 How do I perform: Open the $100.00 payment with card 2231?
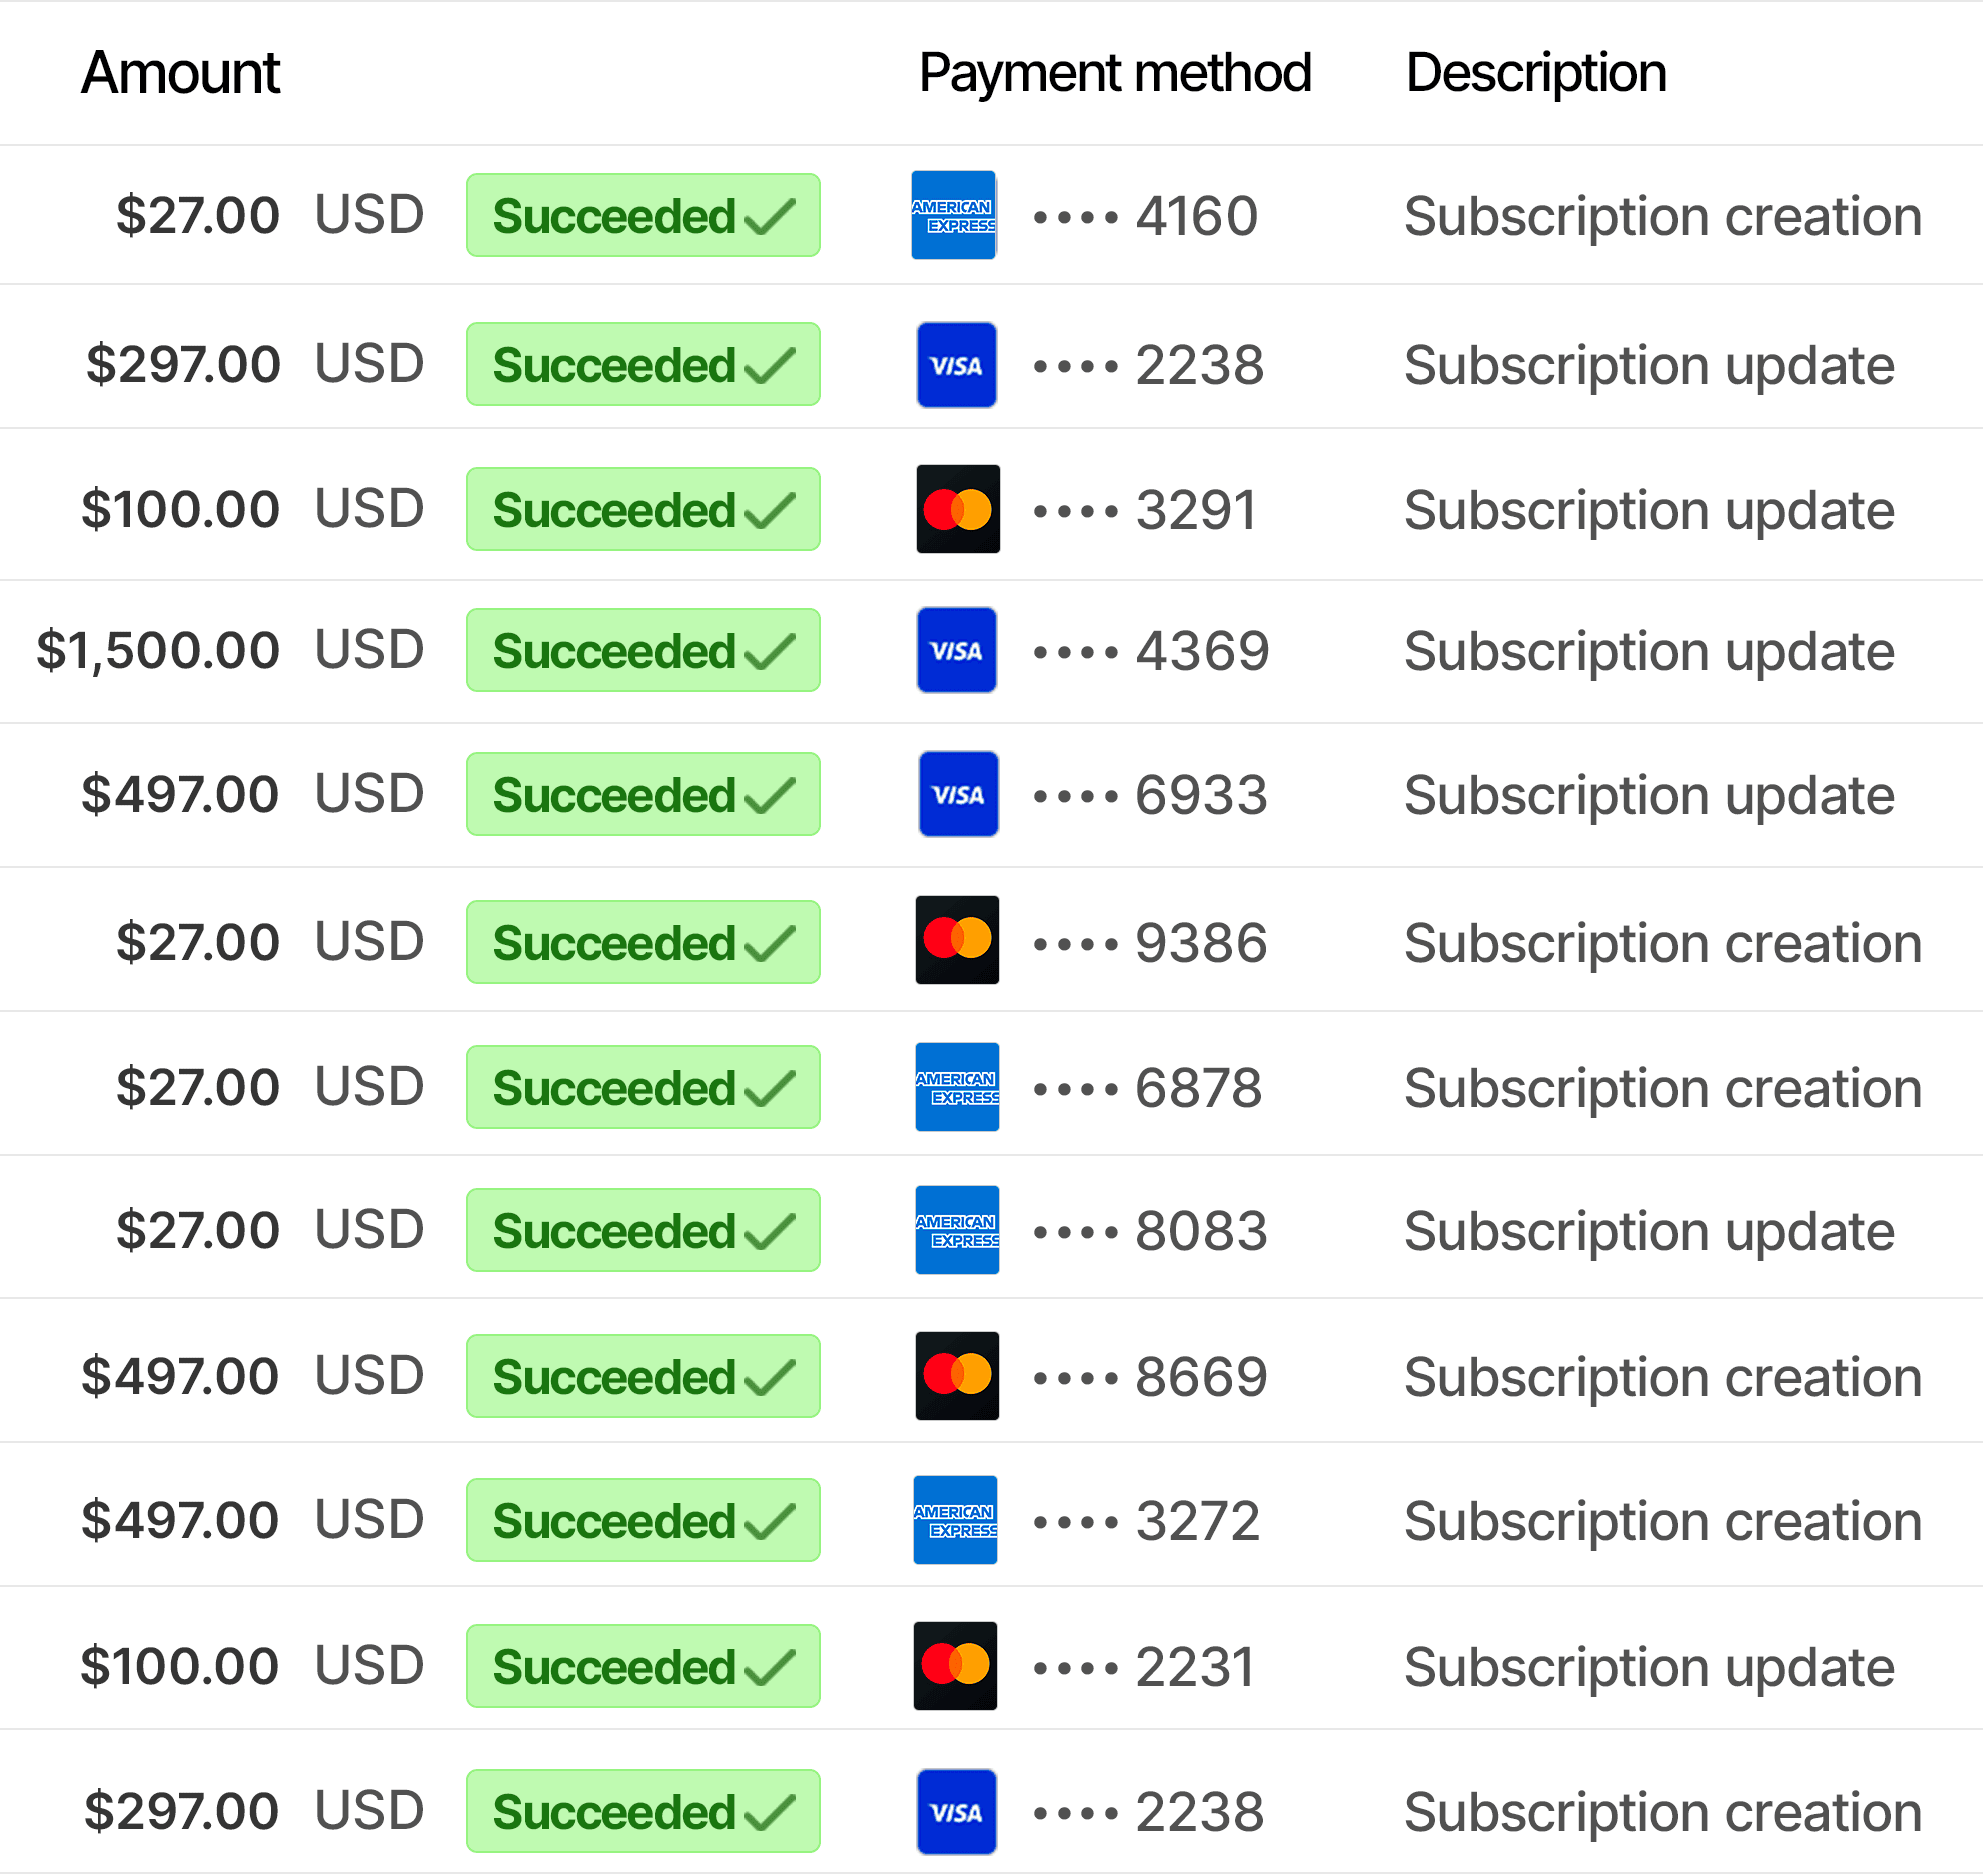click(x=180, y=1666)
